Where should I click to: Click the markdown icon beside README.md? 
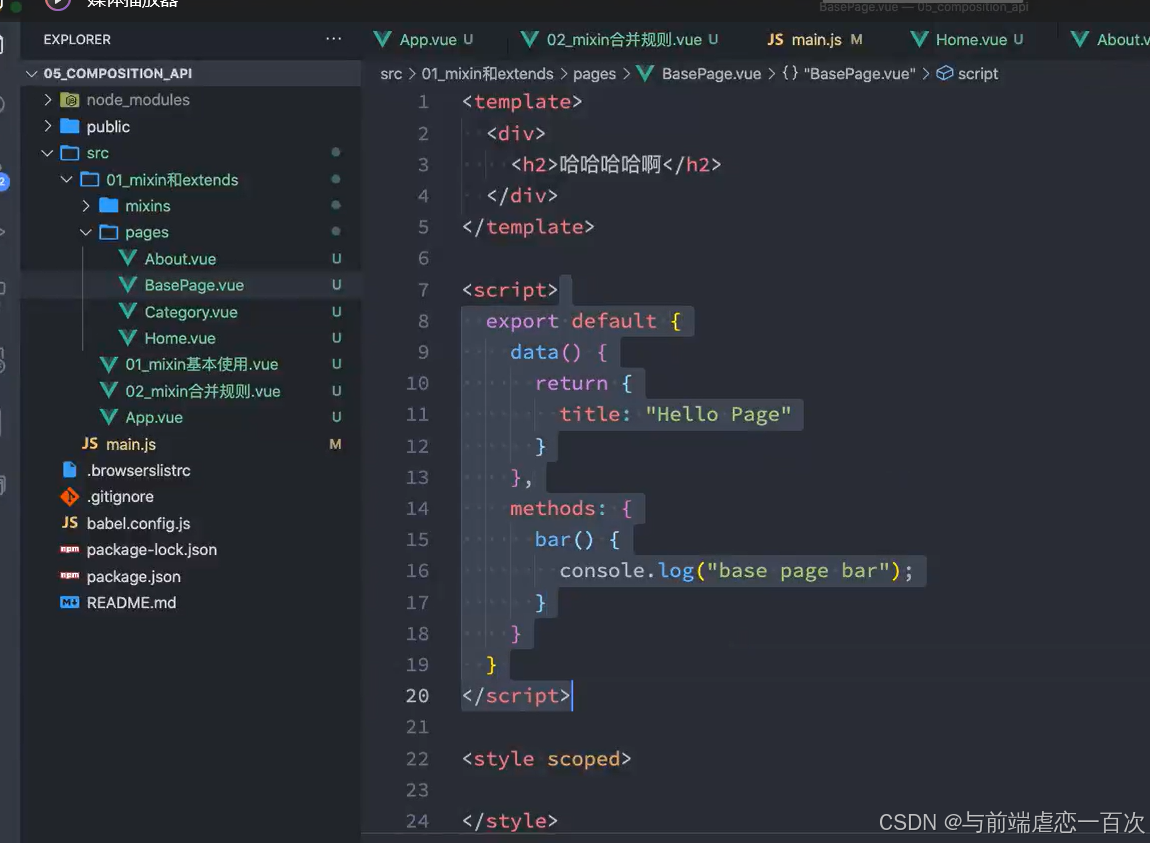(x=70, y=602)
